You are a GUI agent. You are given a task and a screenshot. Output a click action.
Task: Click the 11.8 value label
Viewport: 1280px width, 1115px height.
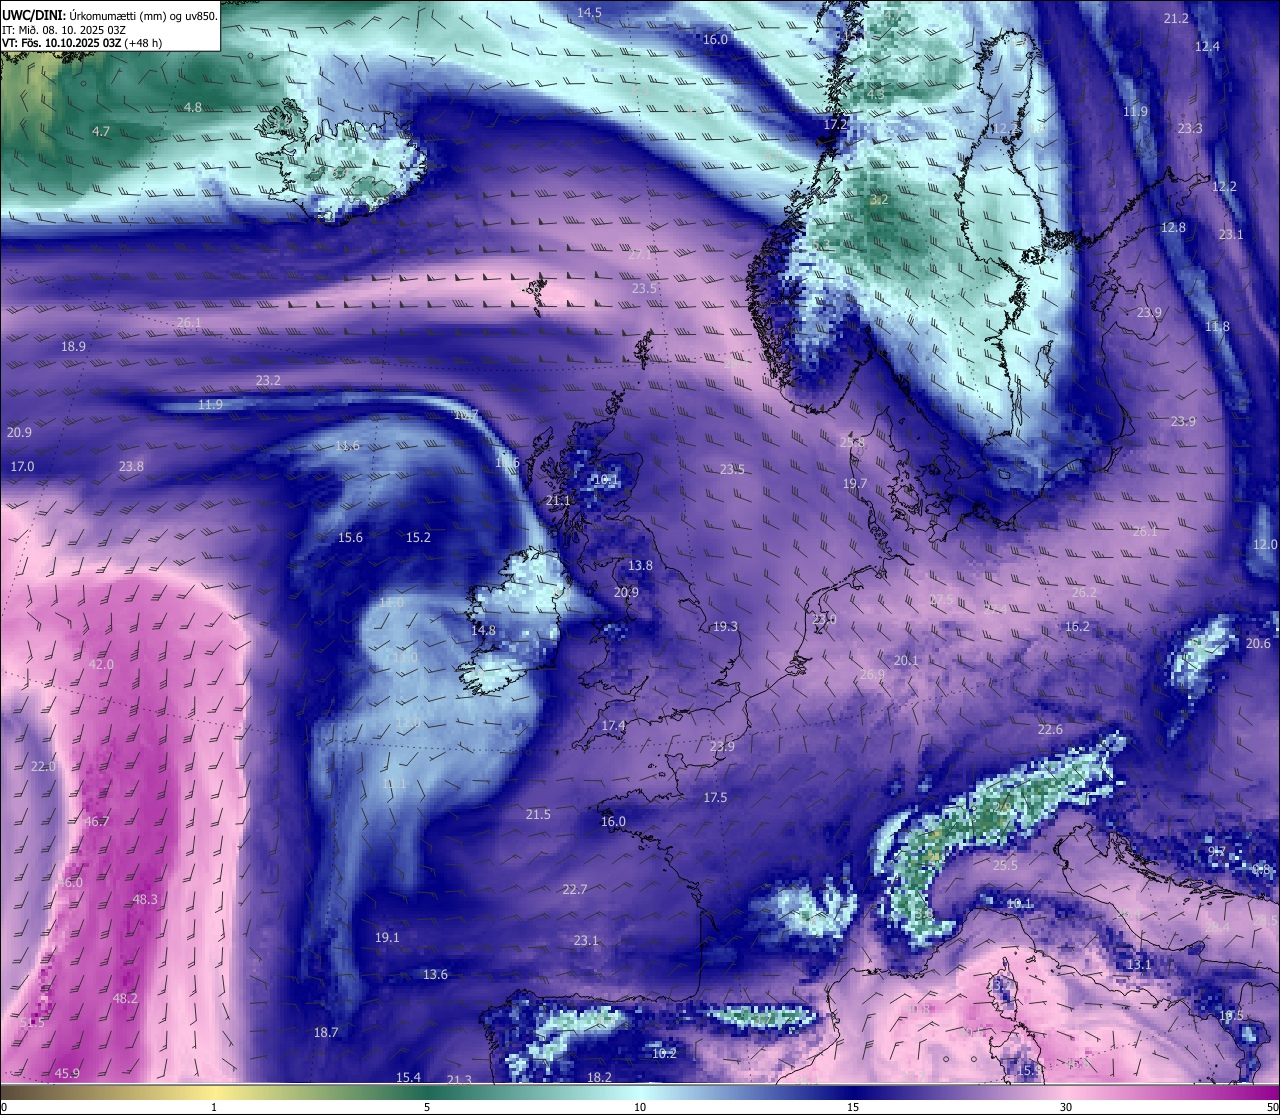(x=1217, y=326)
